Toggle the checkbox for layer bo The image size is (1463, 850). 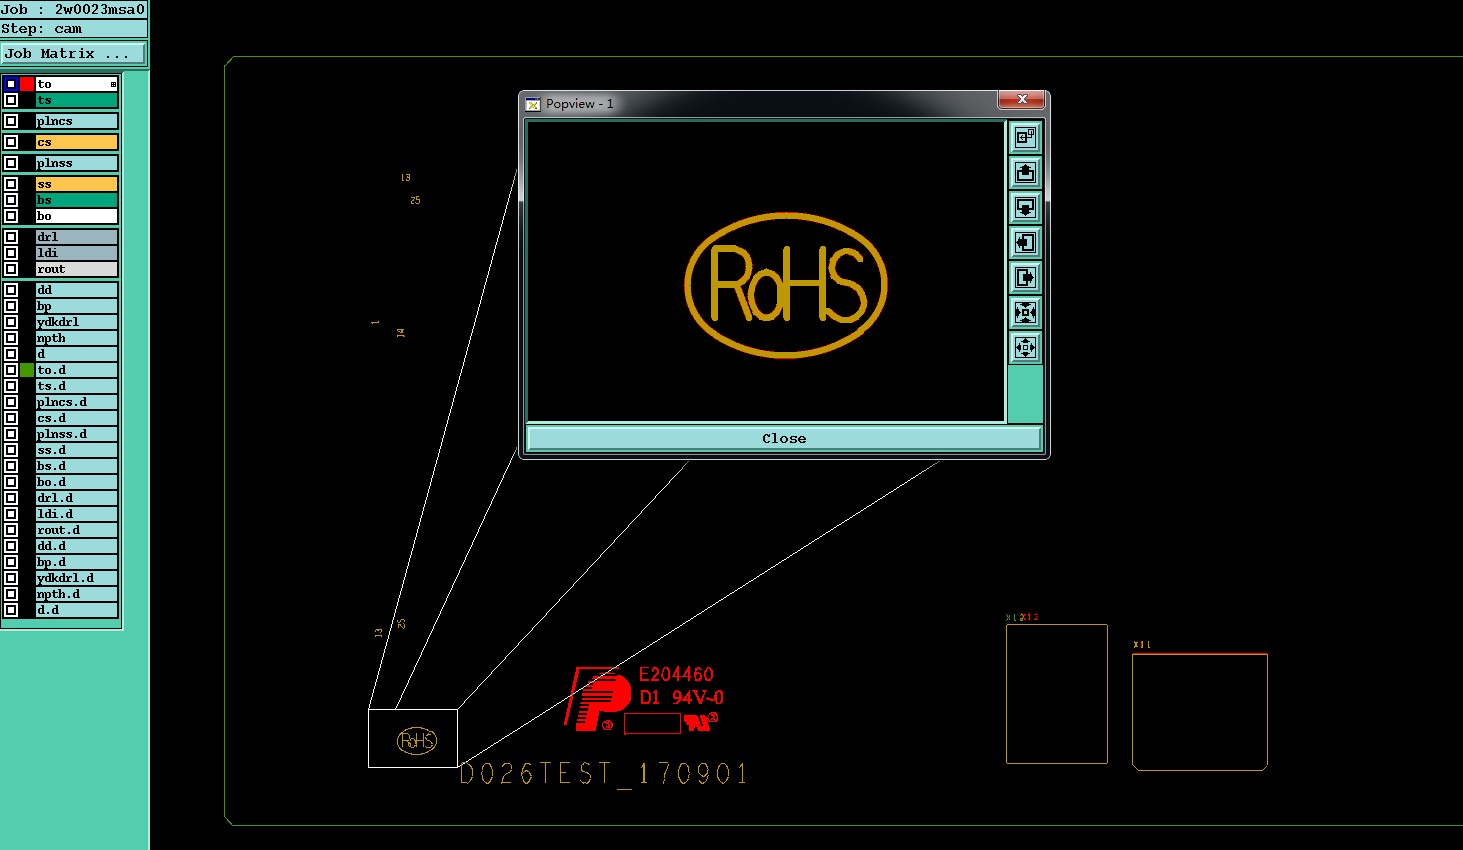[11, 216]
